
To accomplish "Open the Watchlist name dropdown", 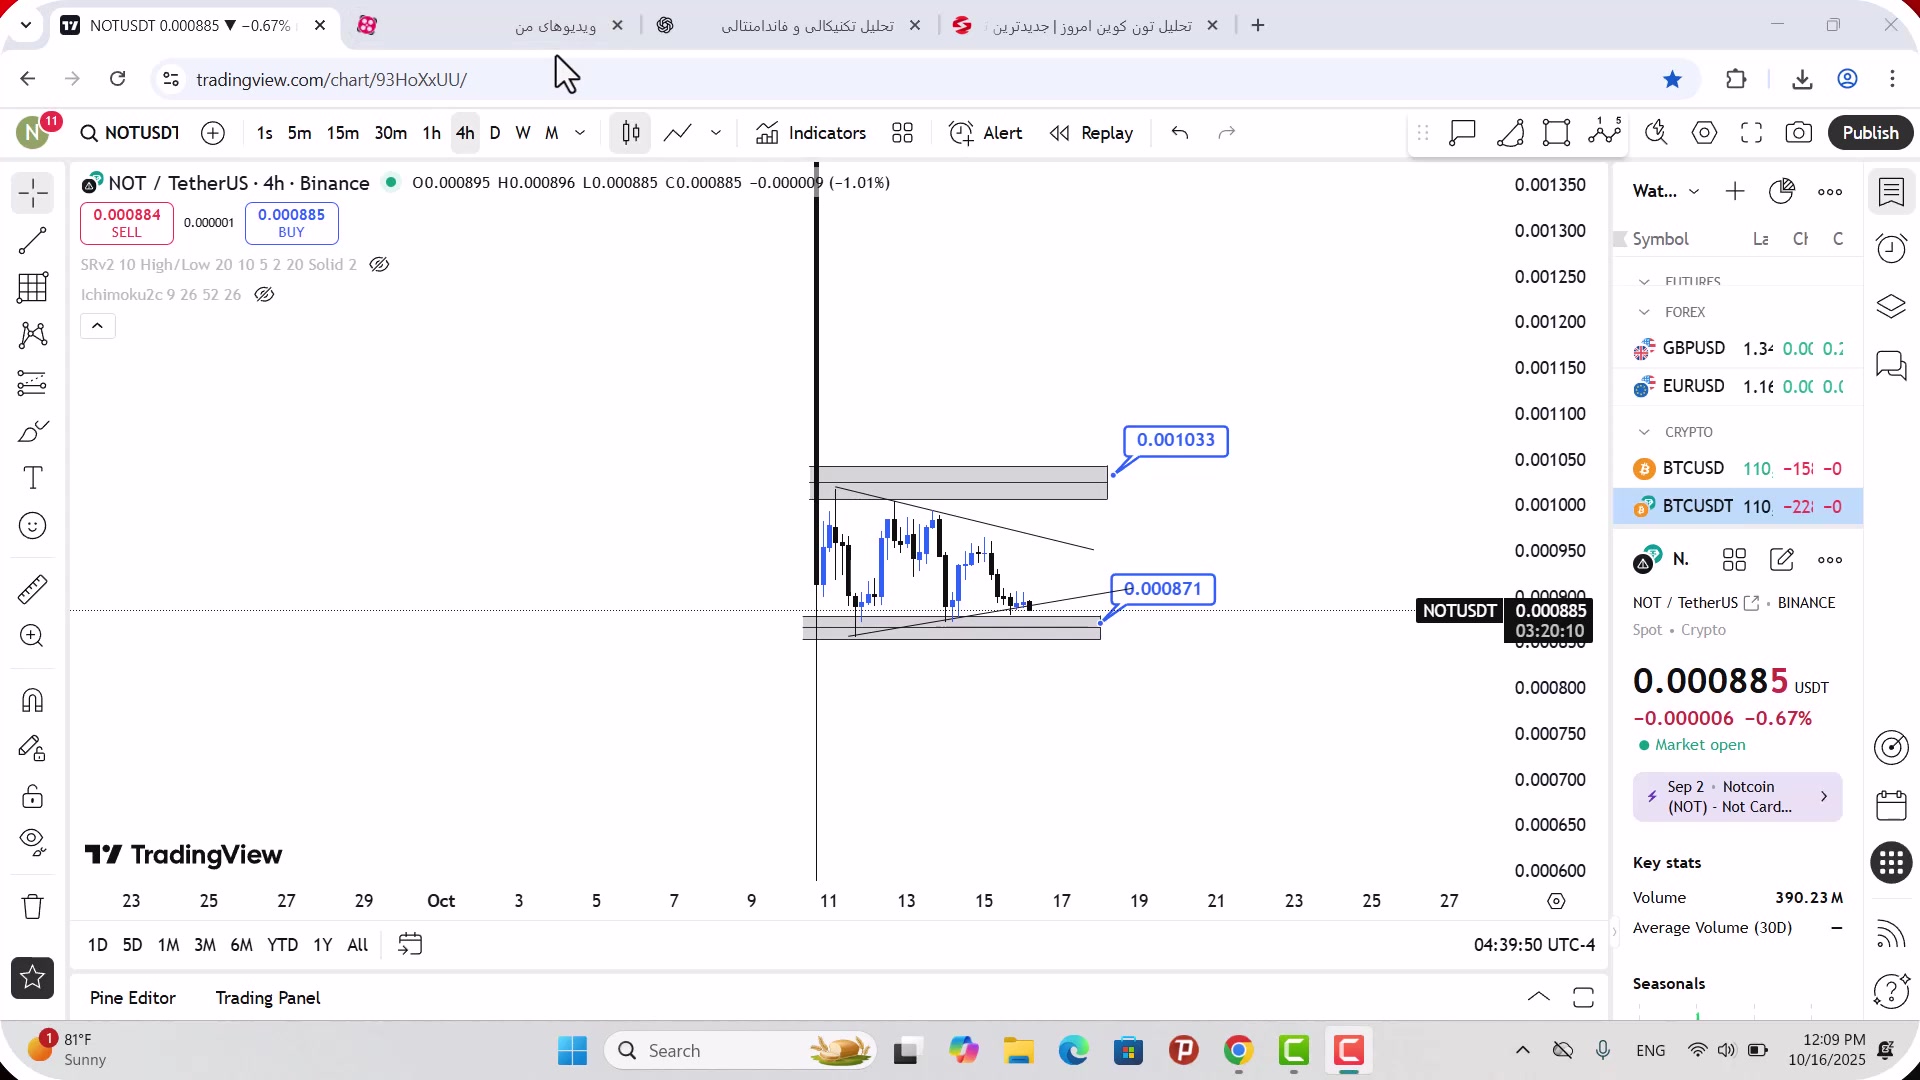I will tap(1666, 191).
